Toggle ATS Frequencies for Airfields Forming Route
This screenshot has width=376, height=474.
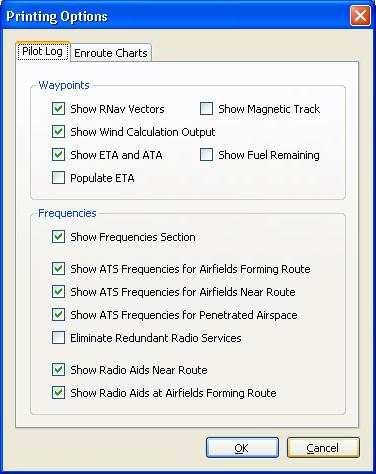(x=58, y=269)
